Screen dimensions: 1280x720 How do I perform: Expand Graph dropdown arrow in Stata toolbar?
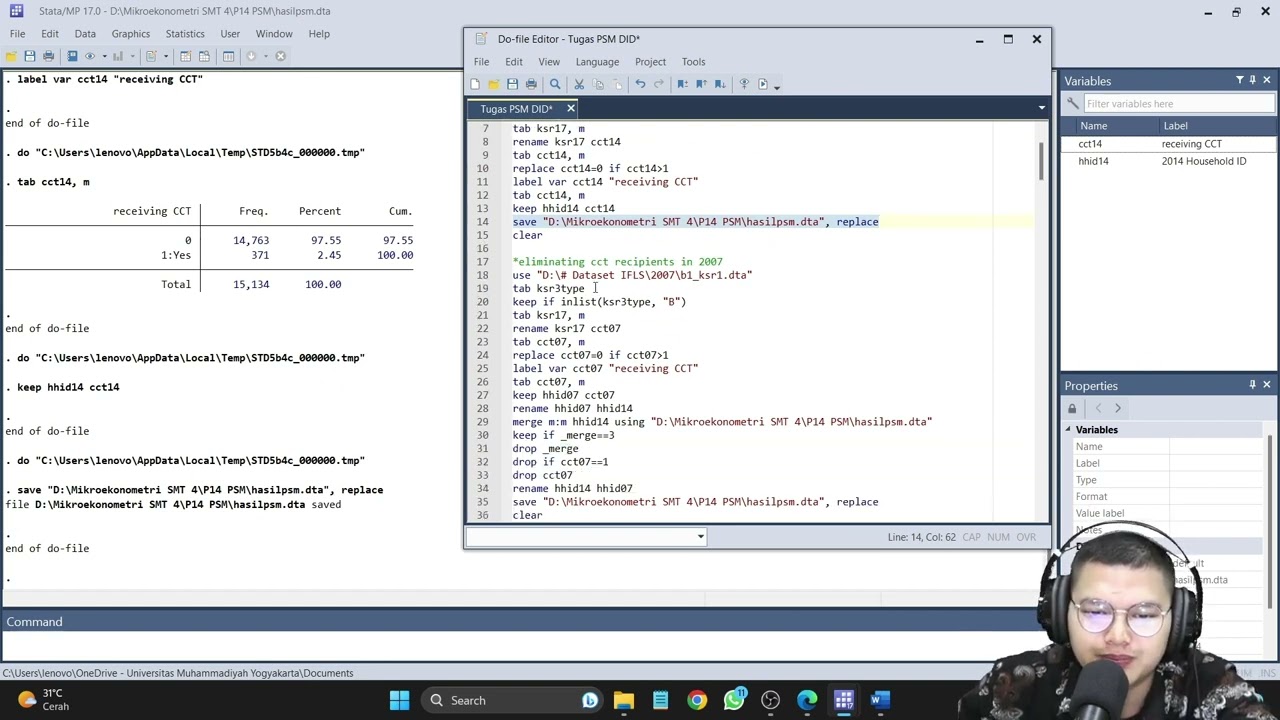[x=133, y=56]
